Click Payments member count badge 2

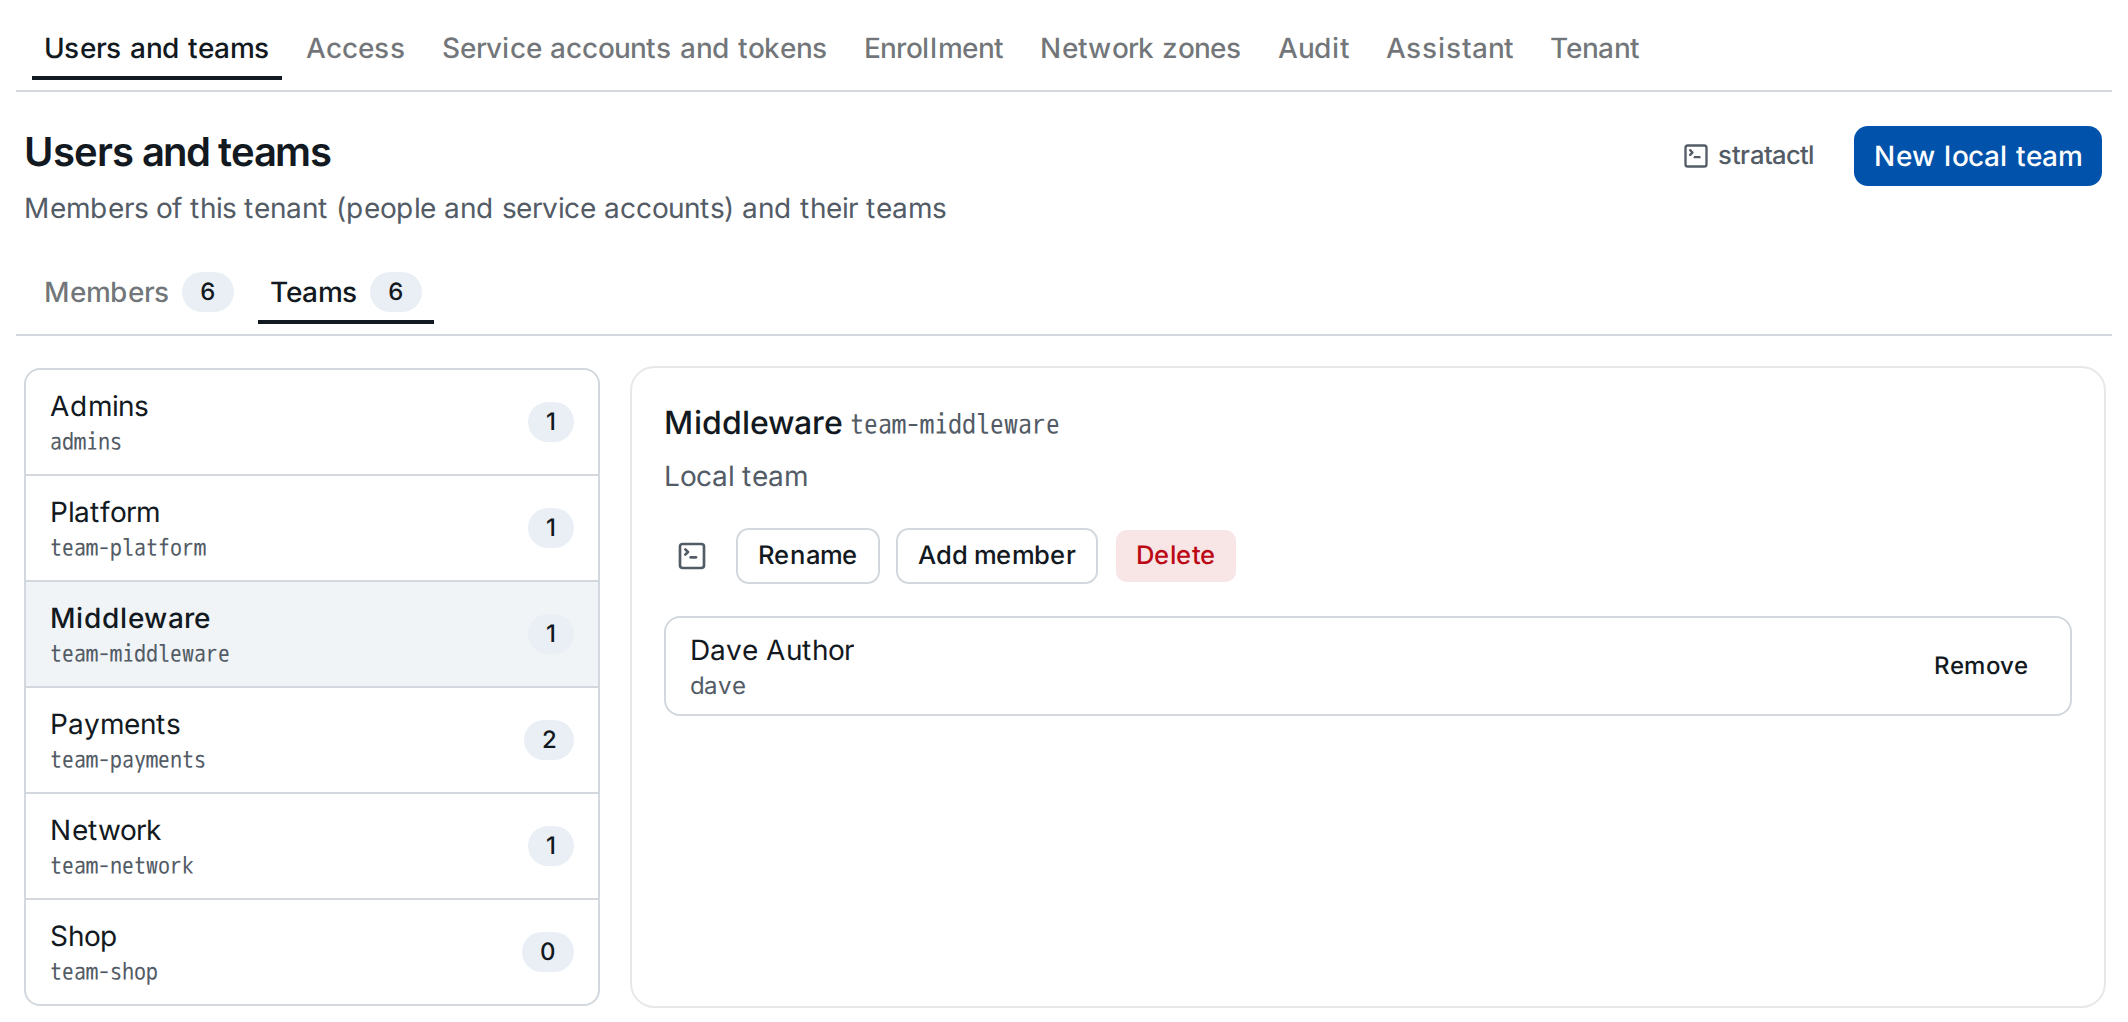[x=549, y=740]
